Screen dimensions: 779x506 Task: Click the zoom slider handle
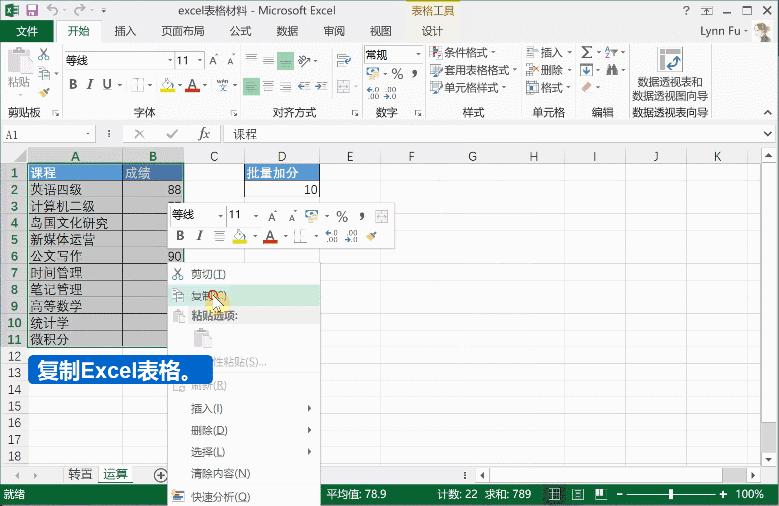[671, 494]
